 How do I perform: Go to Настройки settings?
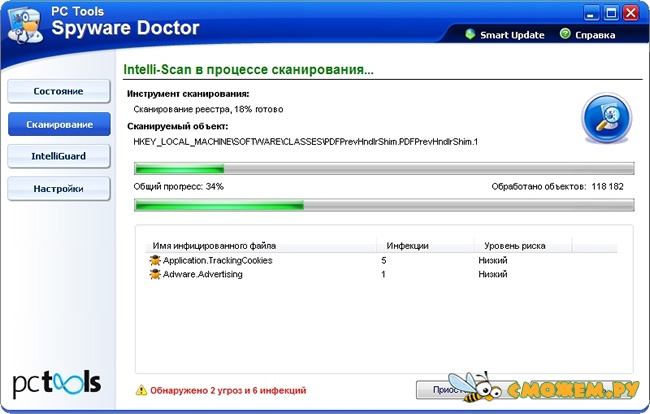(x=59, y=189)
